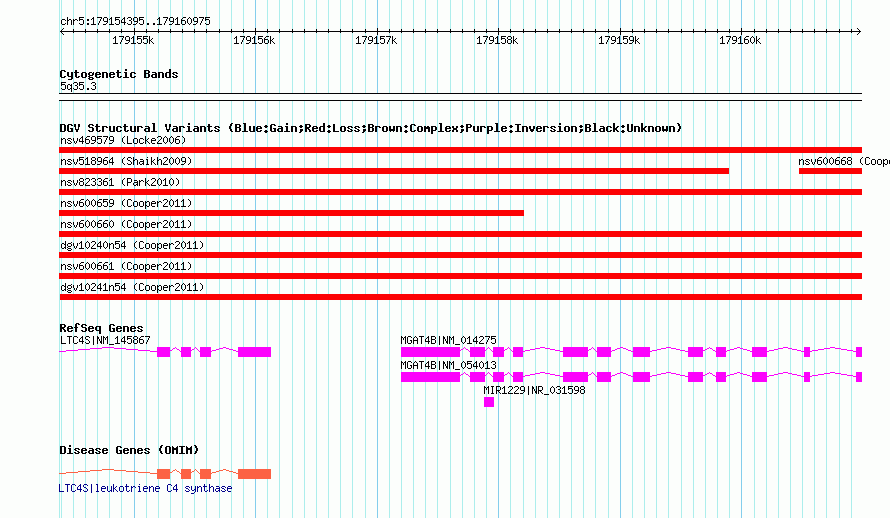Screen dimensions: 890x518
Task: Click the RefSeq Genes track title
Action: (101, 328)
